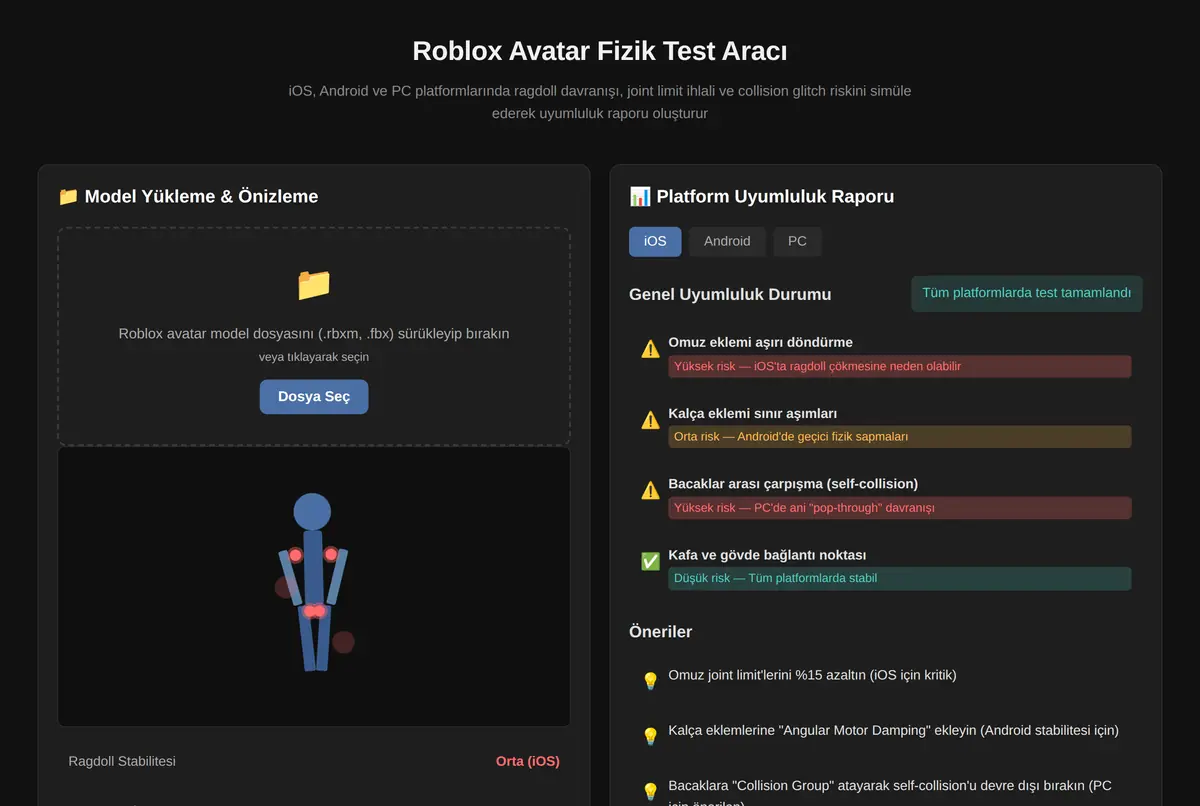Click folder icon in Model Yükleme heading

[68, 196]
